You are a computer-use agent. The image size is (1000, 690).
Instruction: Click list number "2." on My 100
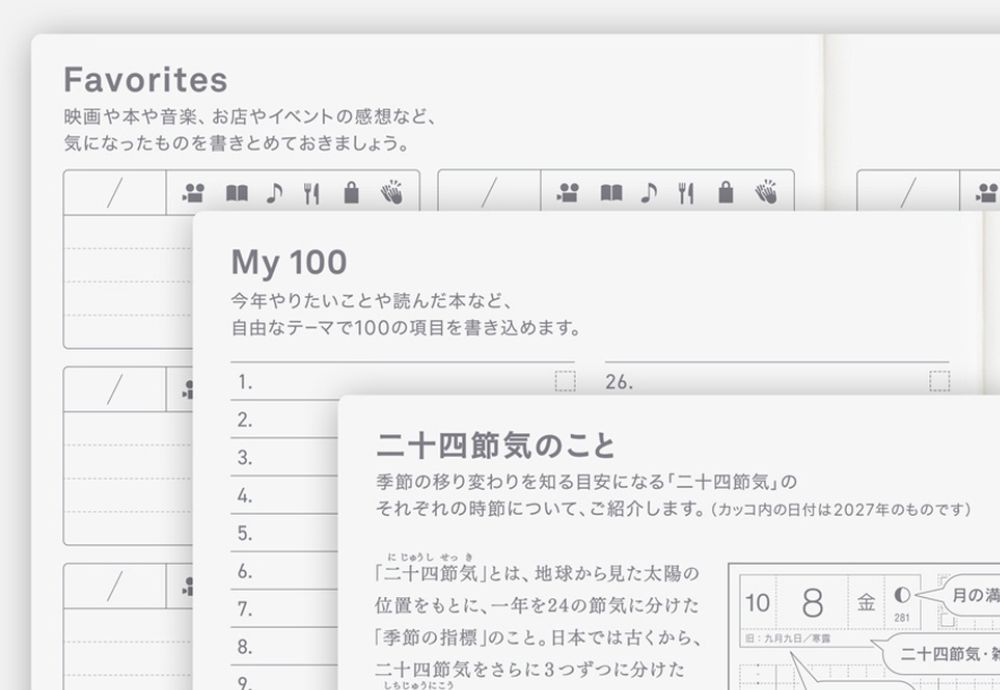[x=245, y=420]
